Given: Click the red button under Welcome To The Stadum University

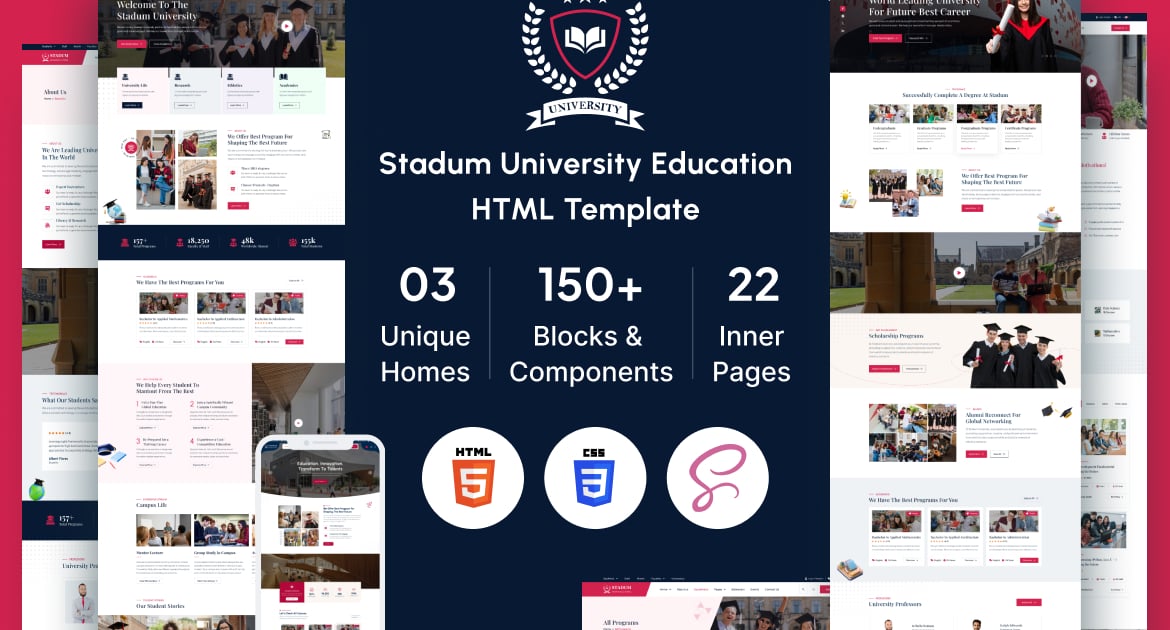Looking at the screenshot, I should pyautogui.click(x=131, y=44).
